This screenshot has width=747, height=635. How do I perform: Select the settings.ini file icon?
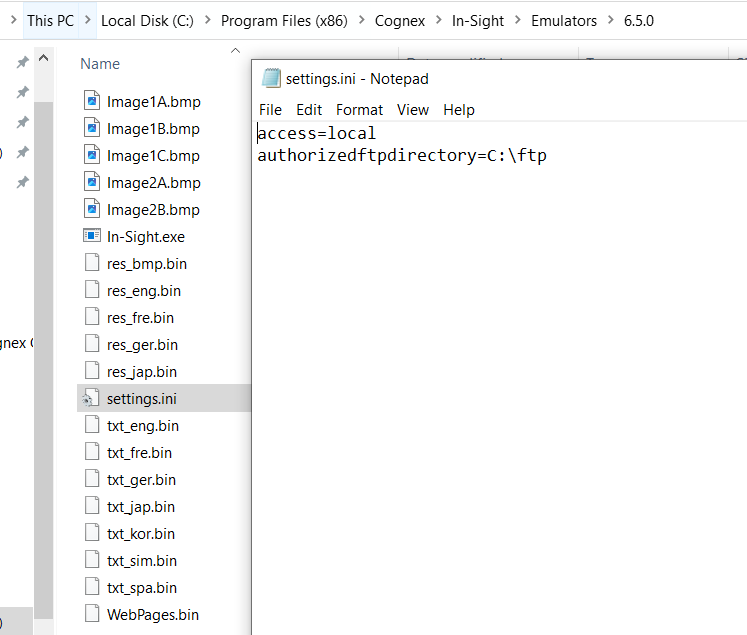click(92, 398)
